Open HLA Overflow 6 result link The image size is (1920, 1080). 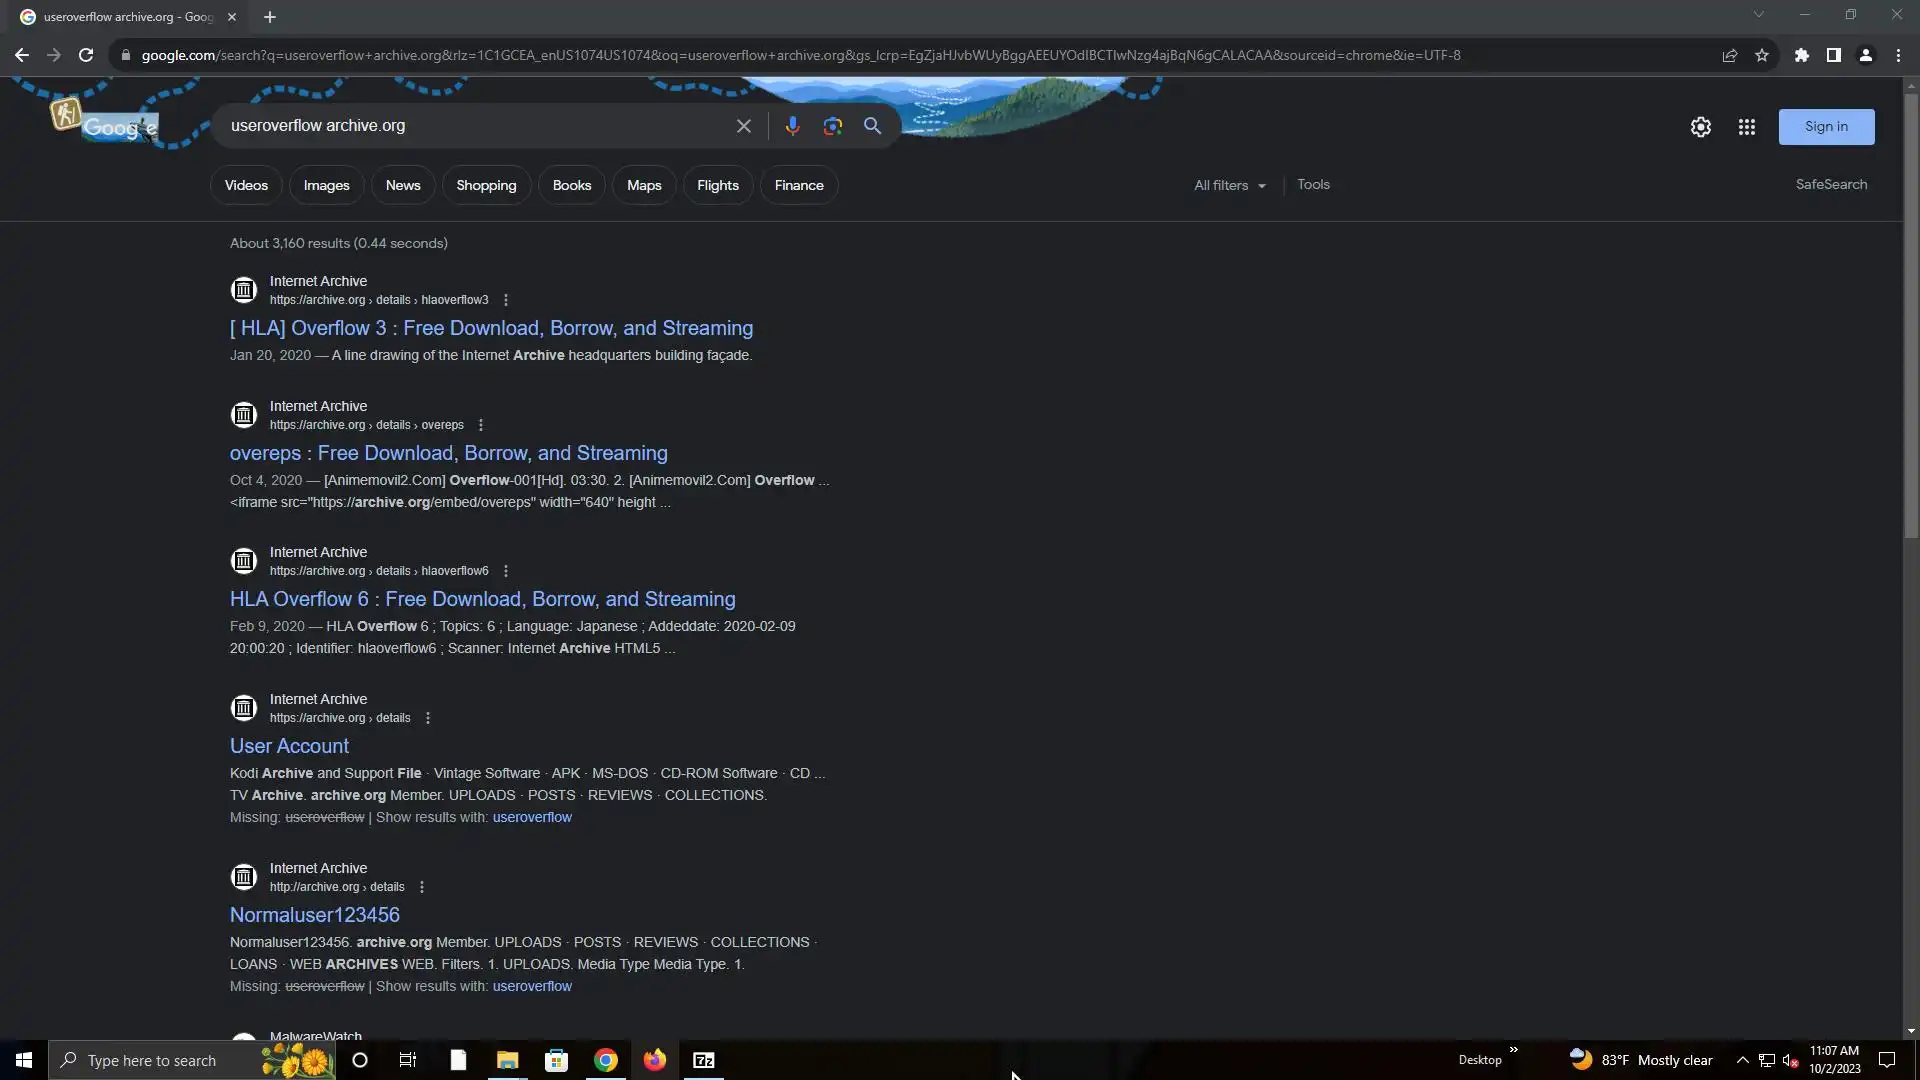click(482, 599)
